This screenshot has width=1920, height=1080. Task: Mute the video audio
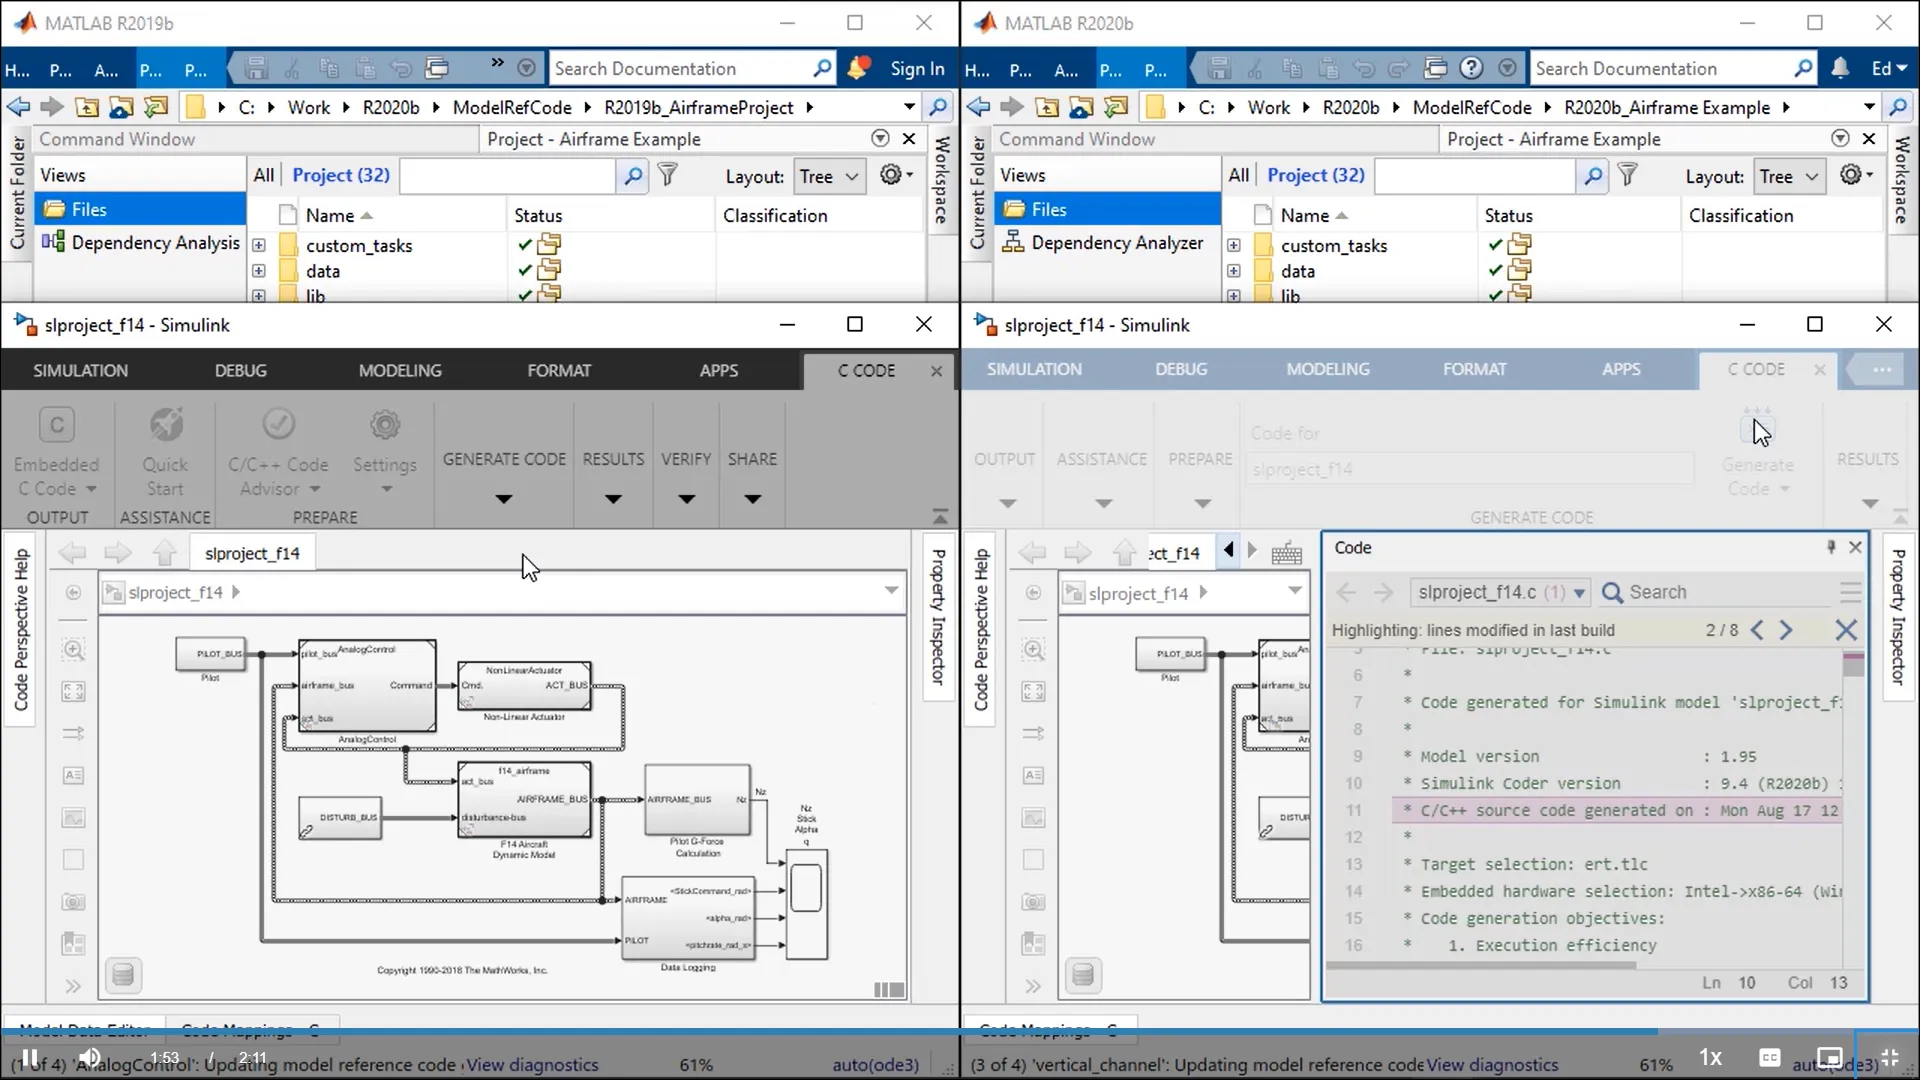pos(88,1058)
